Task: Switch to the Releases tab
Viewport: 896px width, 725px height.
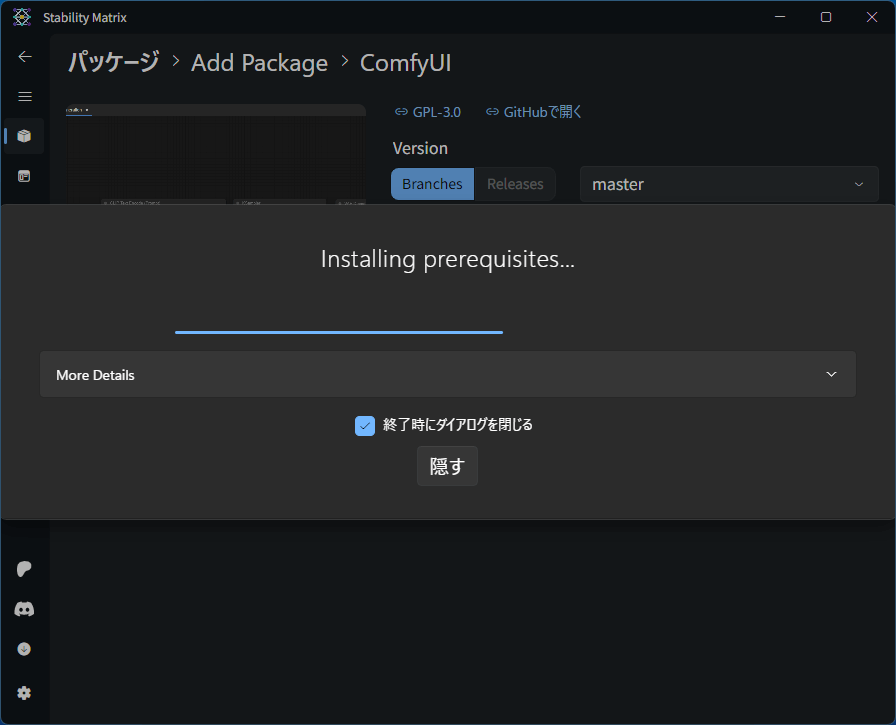Action: [515, 184]
